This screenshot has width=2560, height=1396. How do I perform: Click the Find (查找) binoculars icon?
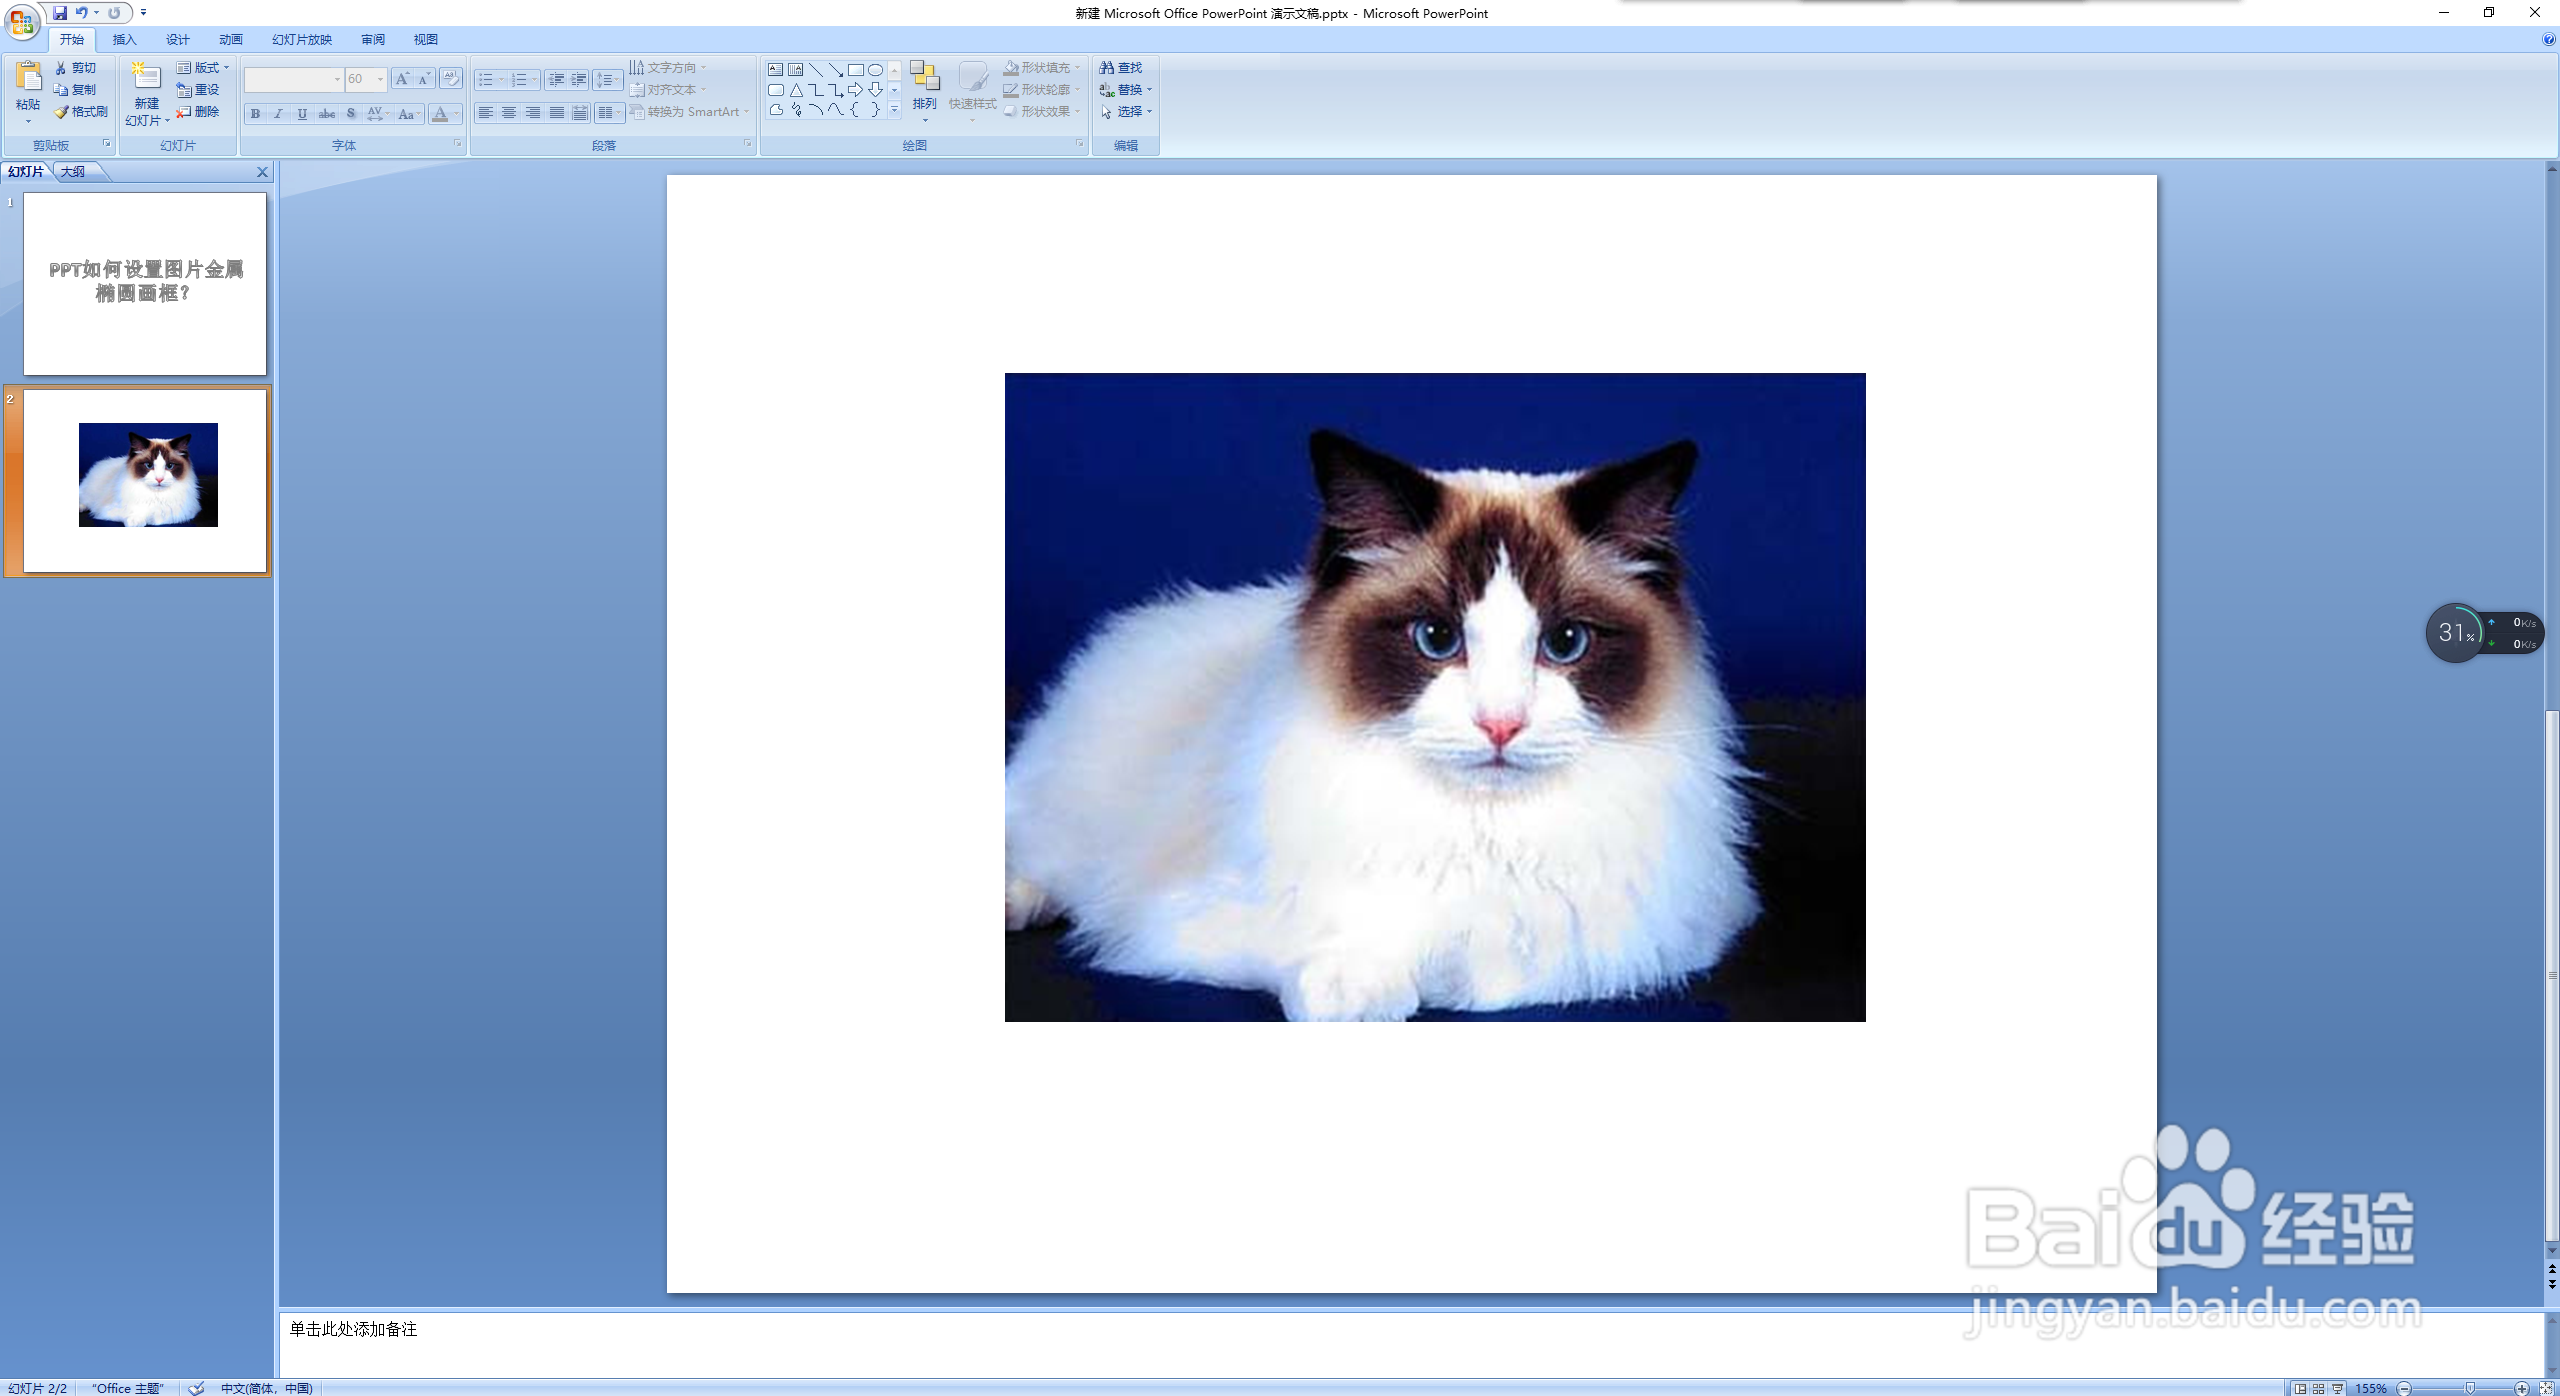[1107, 68]
